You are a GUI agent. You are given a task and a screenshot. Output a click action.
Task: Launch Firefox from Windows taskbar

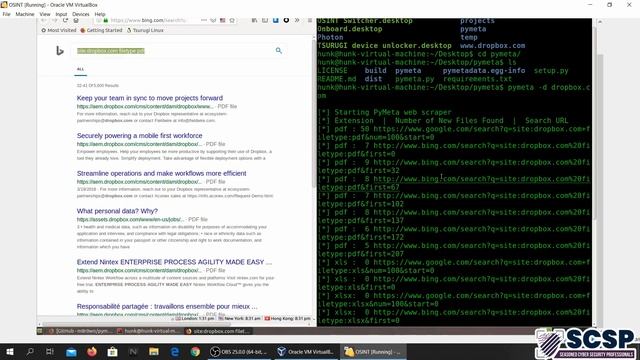[x=92, y=351]
